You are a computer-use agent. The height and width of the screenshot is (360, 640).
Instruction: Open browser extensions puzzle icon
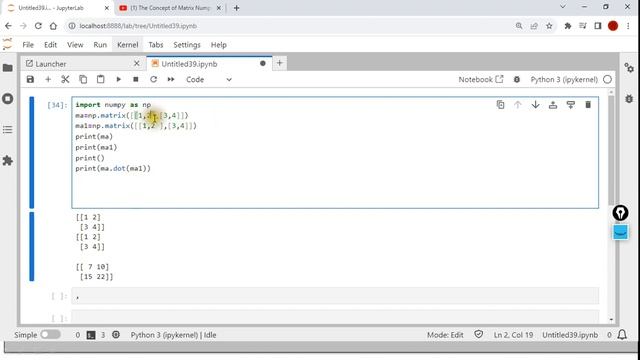[x=568, y=26]
